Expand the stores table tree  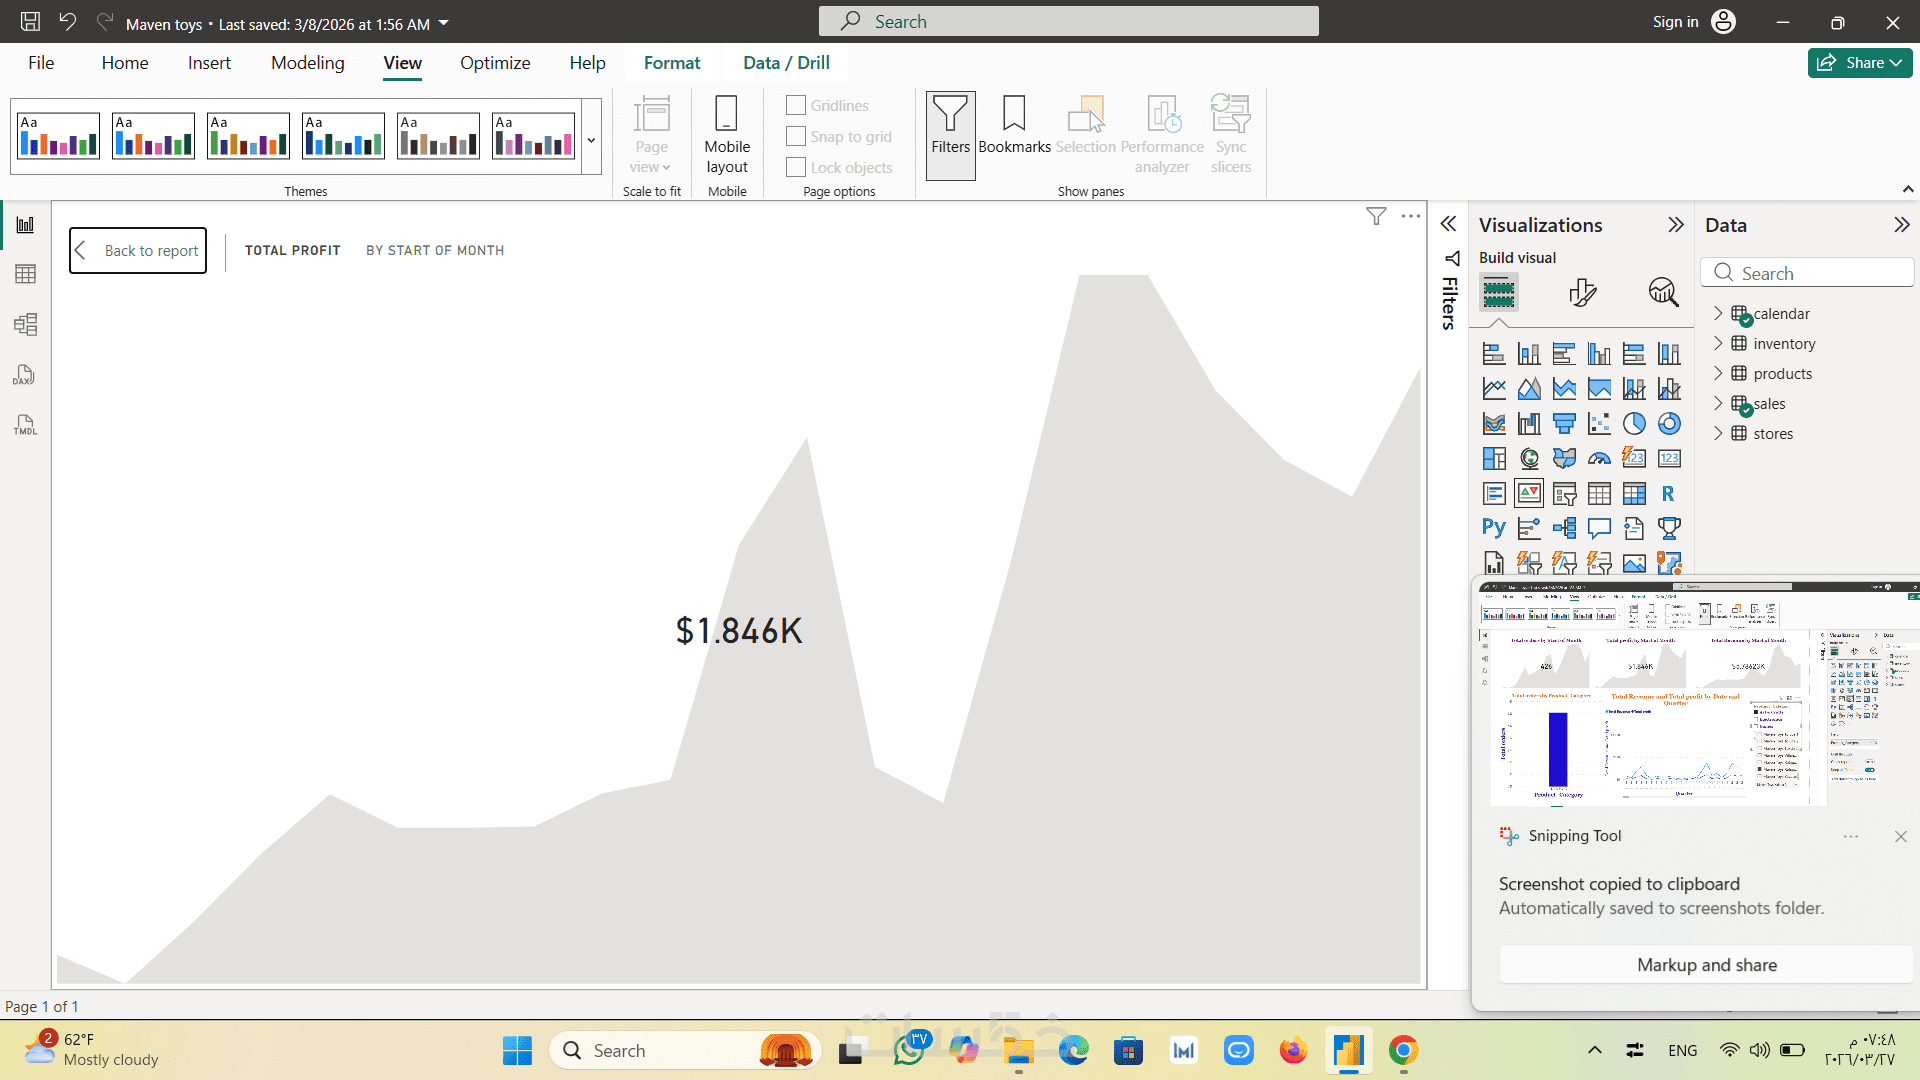pos(1718,433)
